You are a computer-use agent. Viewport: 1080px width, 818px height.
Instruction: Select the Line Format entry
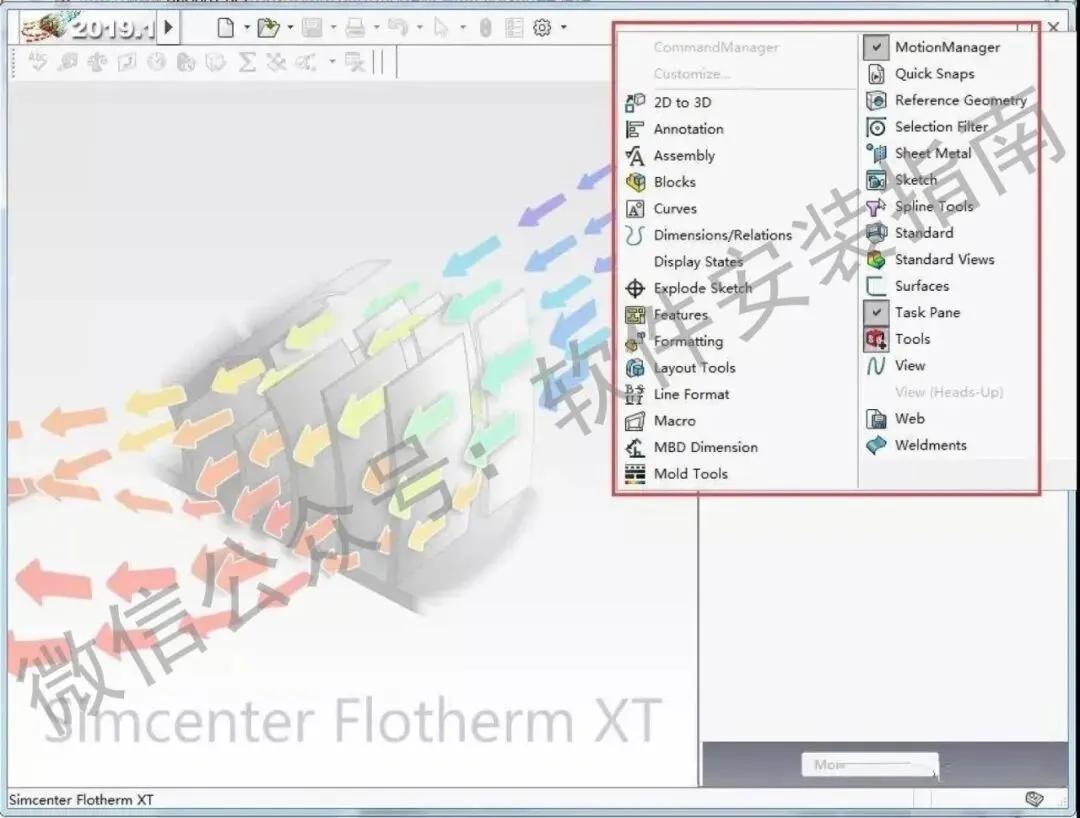pos(691,395)
